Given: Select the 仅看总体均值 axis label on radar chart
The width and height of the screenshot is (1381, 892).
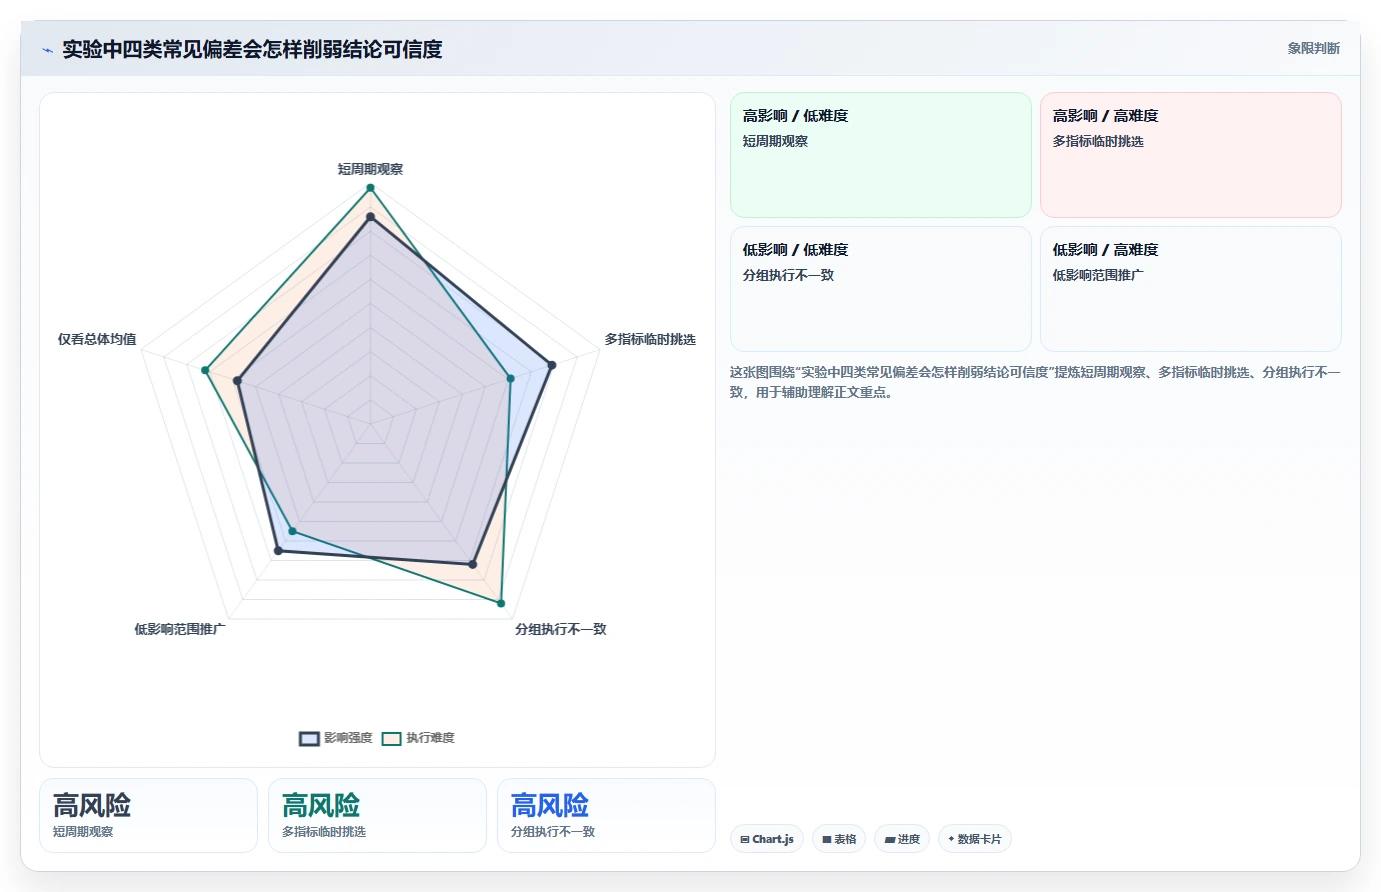Looking at the screenshot, I should [97, 339].
